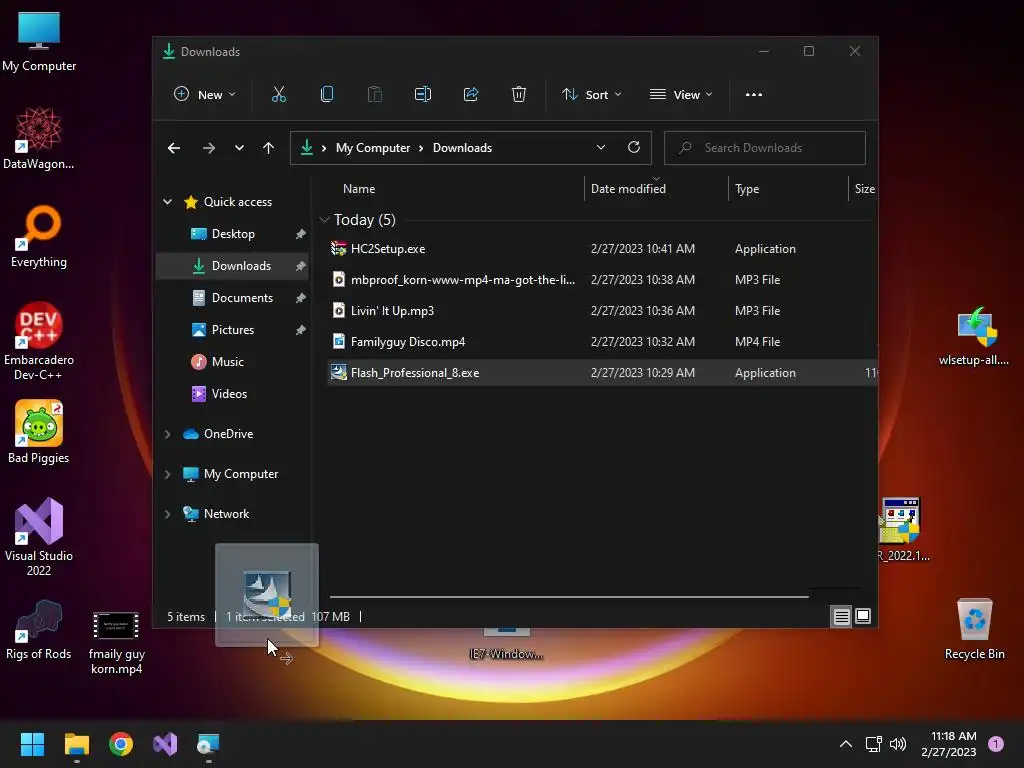The height and width of the screenshot is (768, 1024).
Task: Open the clock showing 11:18 AM
Action: click(949, 744)
